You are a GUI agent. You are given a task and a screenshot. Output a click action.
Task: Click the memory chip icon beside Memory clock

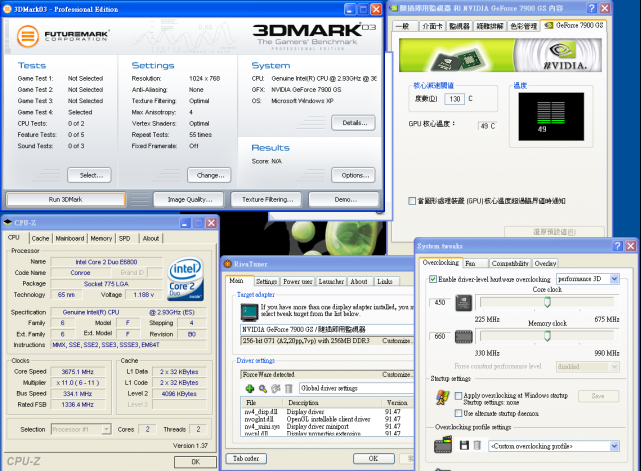[x=464, y=337]
